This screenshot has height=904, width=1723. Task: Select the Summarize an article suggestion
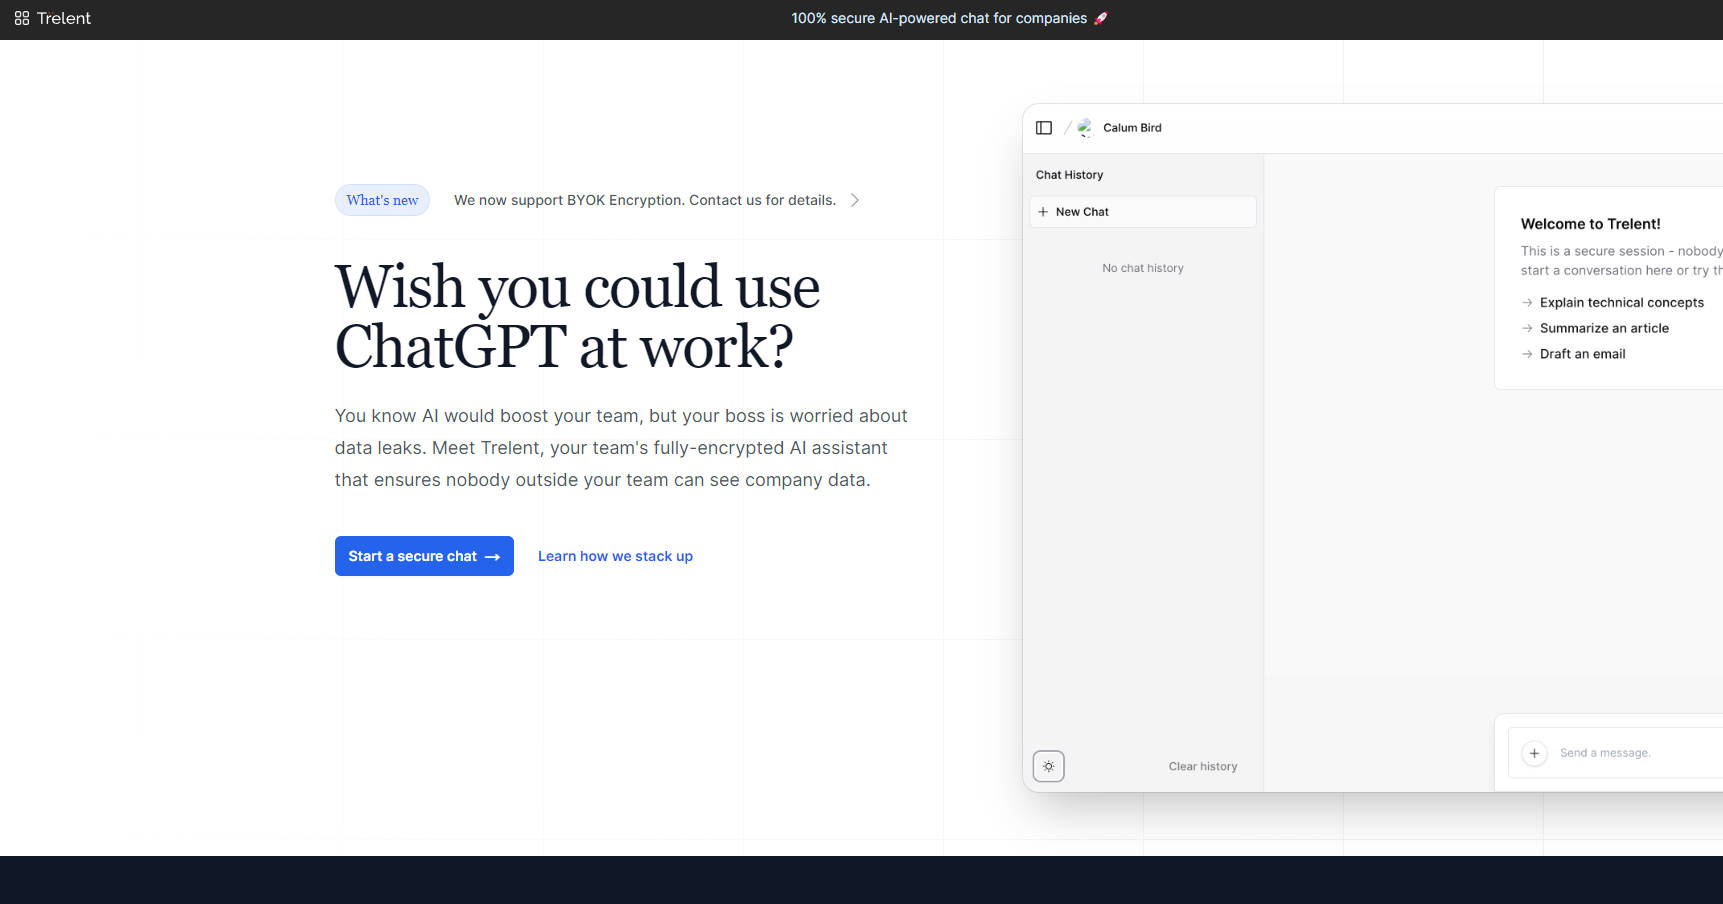(1603, 328)
